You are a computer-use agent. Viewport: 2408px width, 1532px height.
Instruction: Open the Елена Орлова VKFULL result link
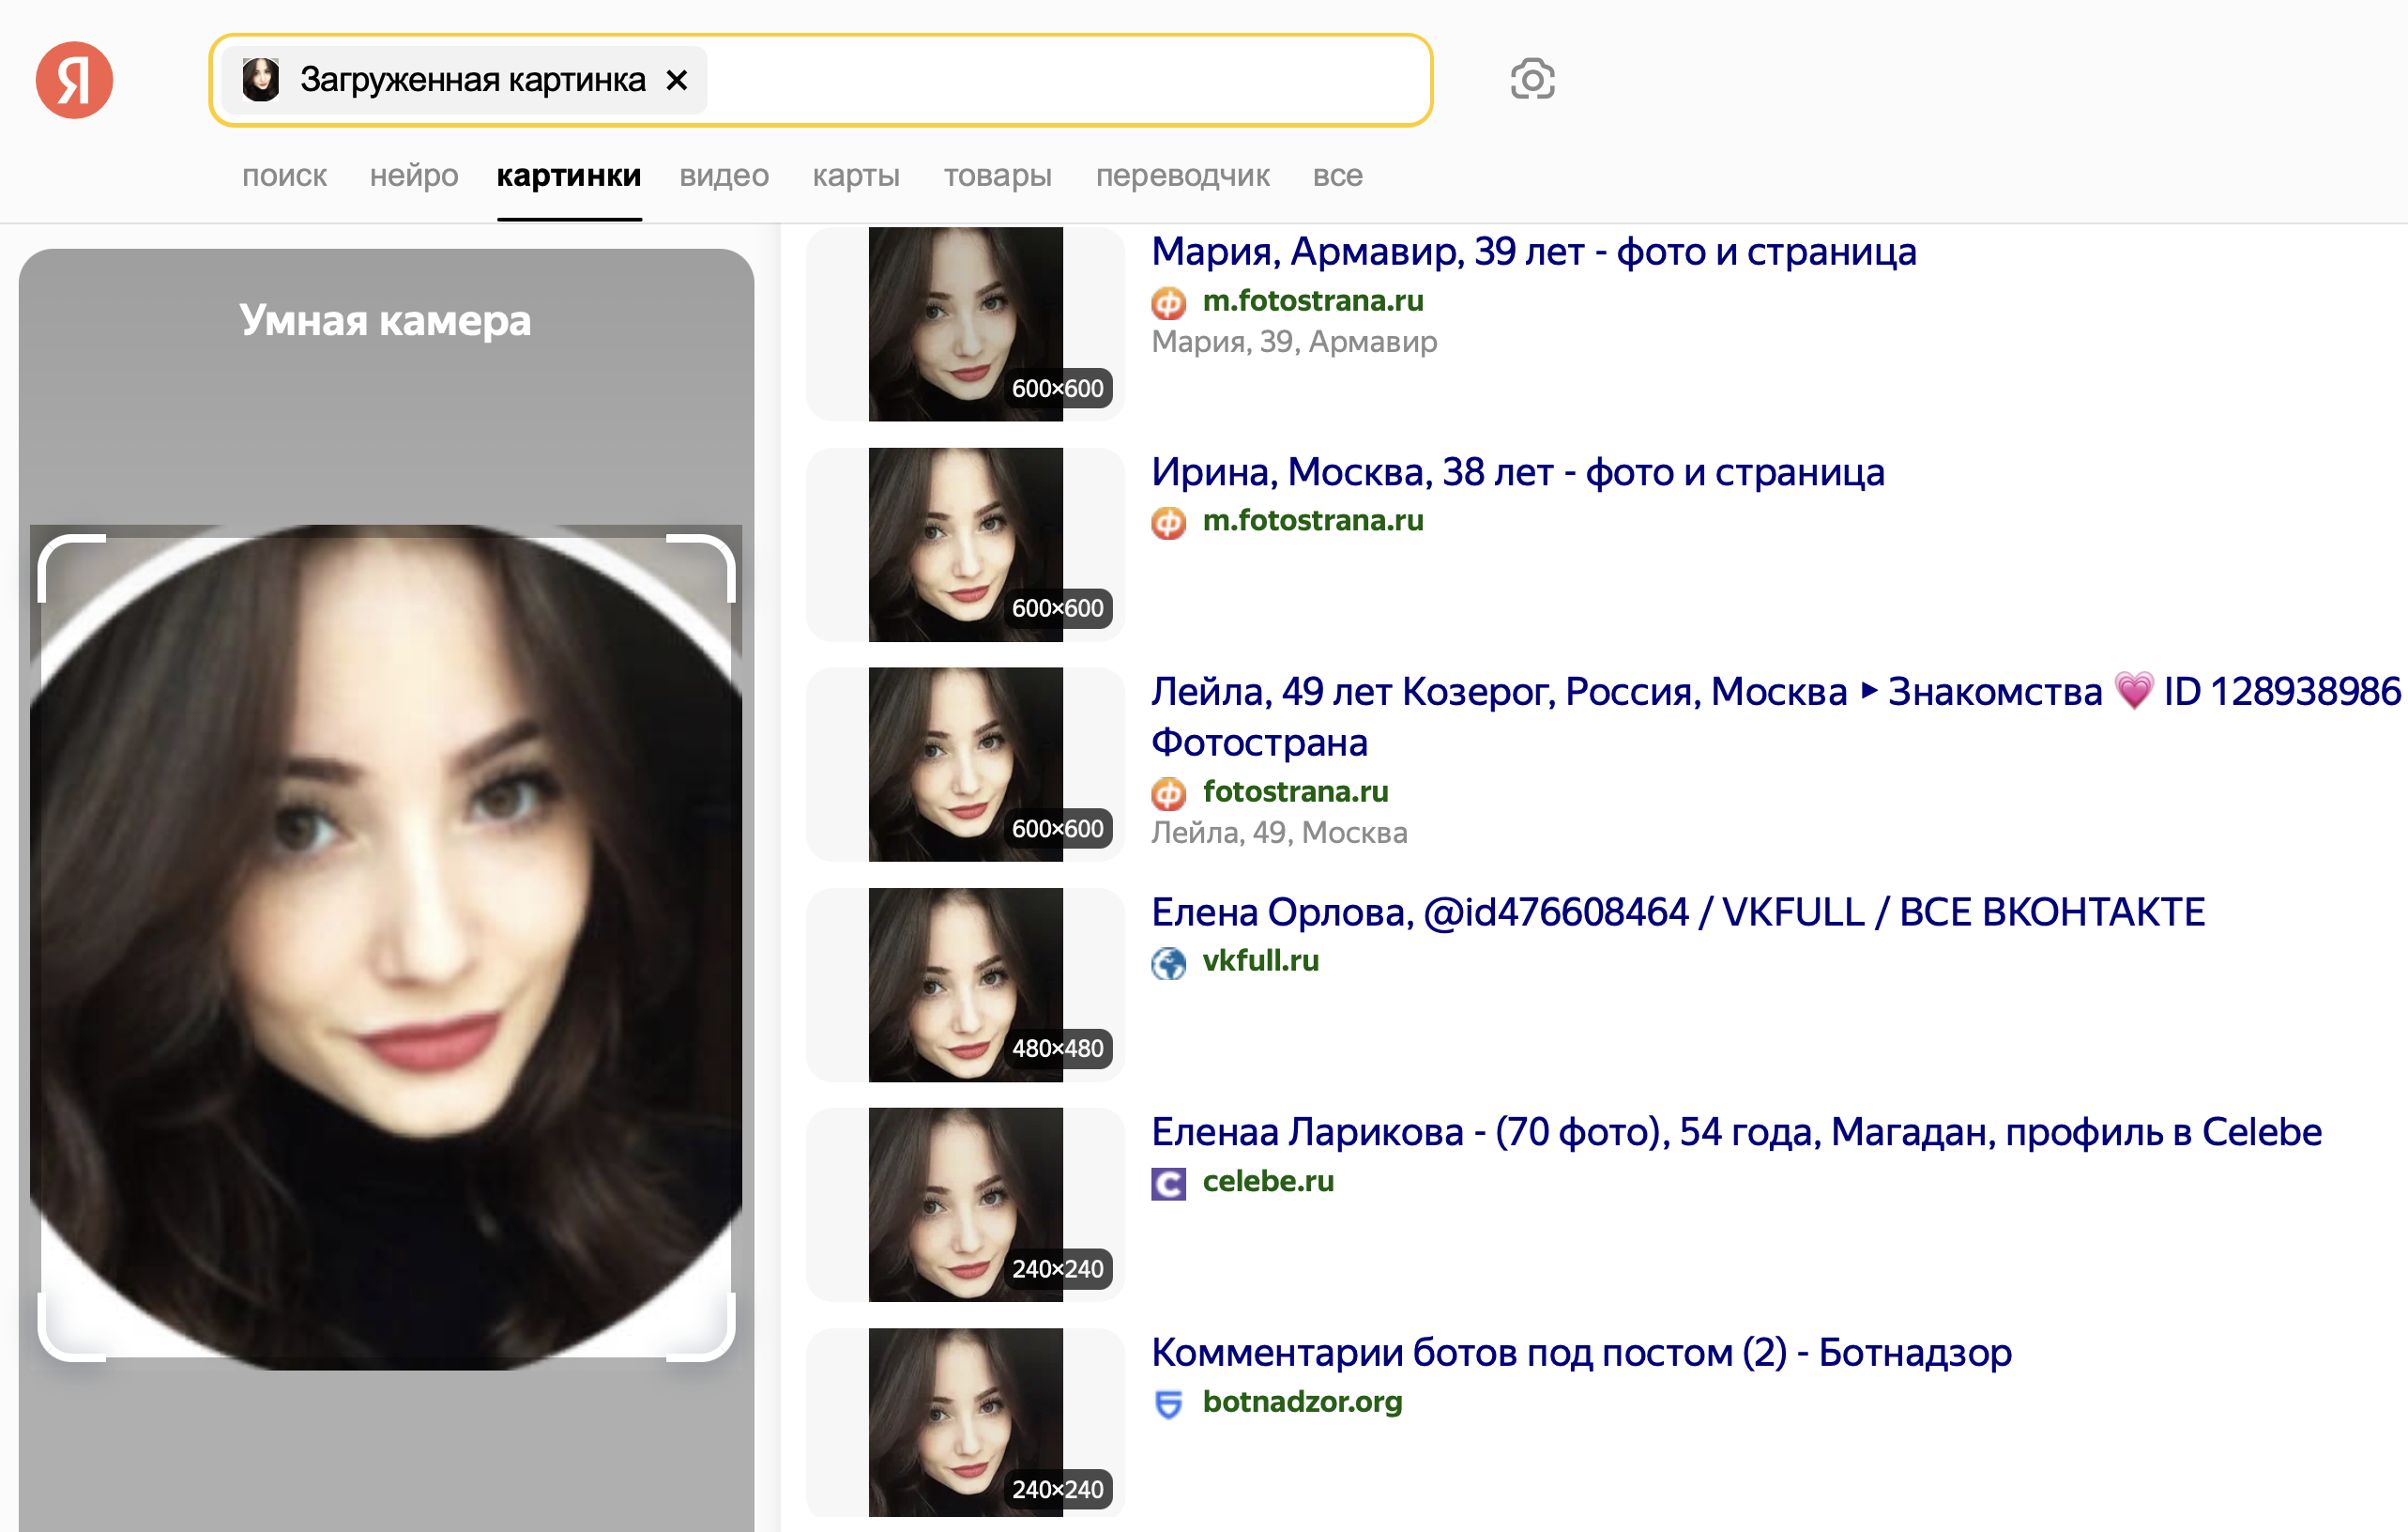(x=1677, y=912)
